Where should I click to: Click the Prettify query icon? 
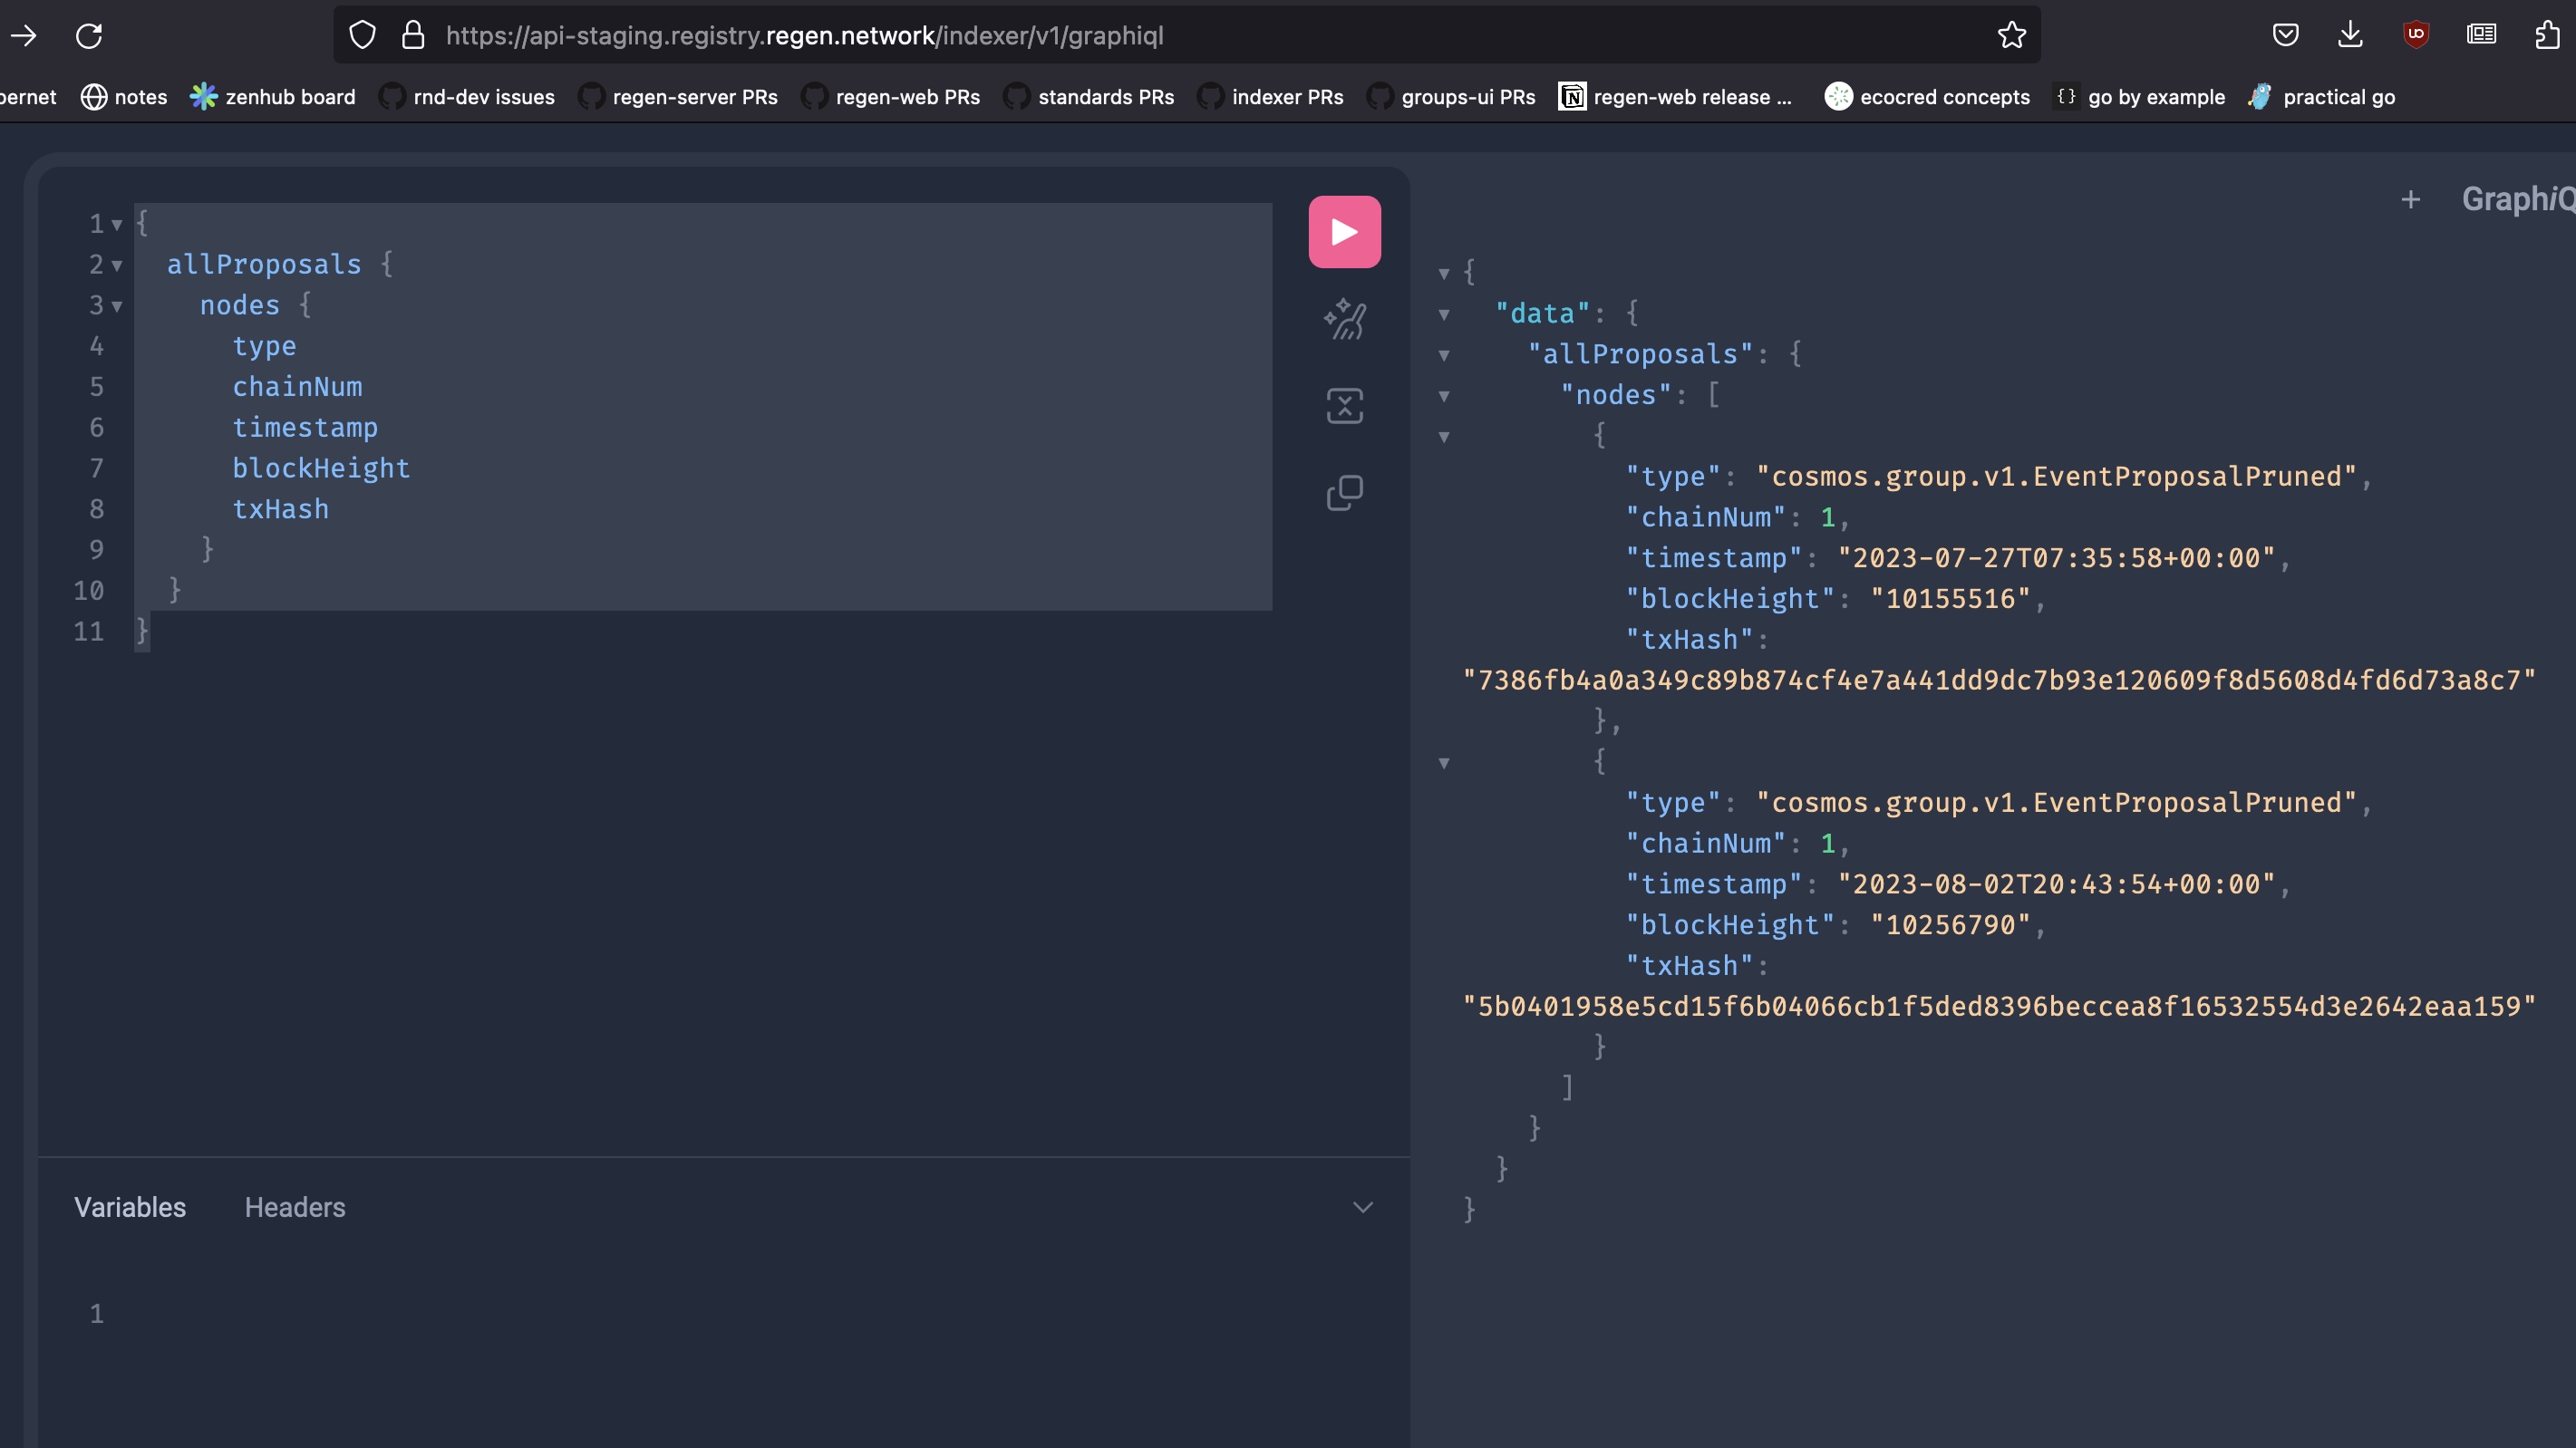coord(1344,319)
